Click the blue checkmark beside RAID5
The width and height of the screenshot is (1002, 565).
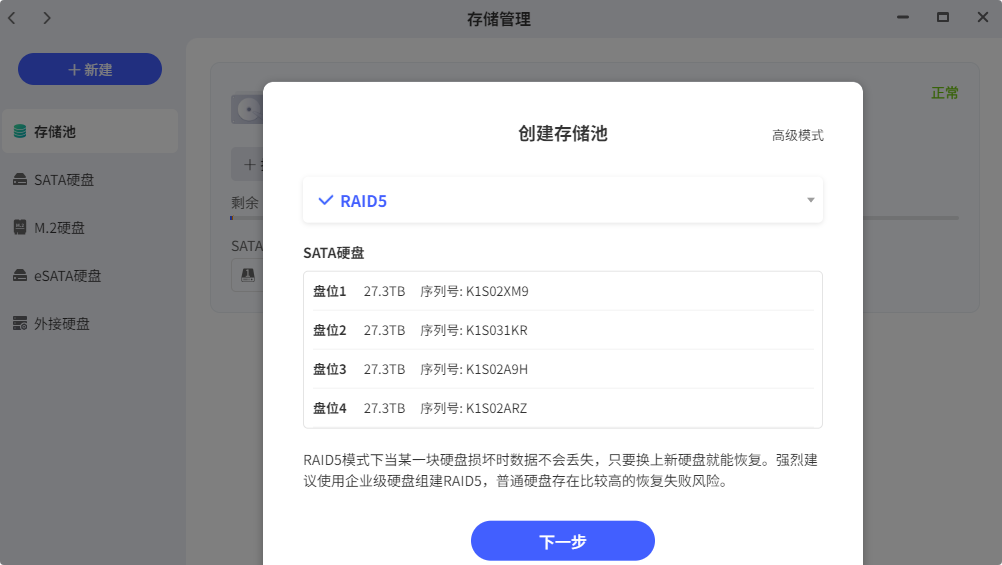[325, 201]
